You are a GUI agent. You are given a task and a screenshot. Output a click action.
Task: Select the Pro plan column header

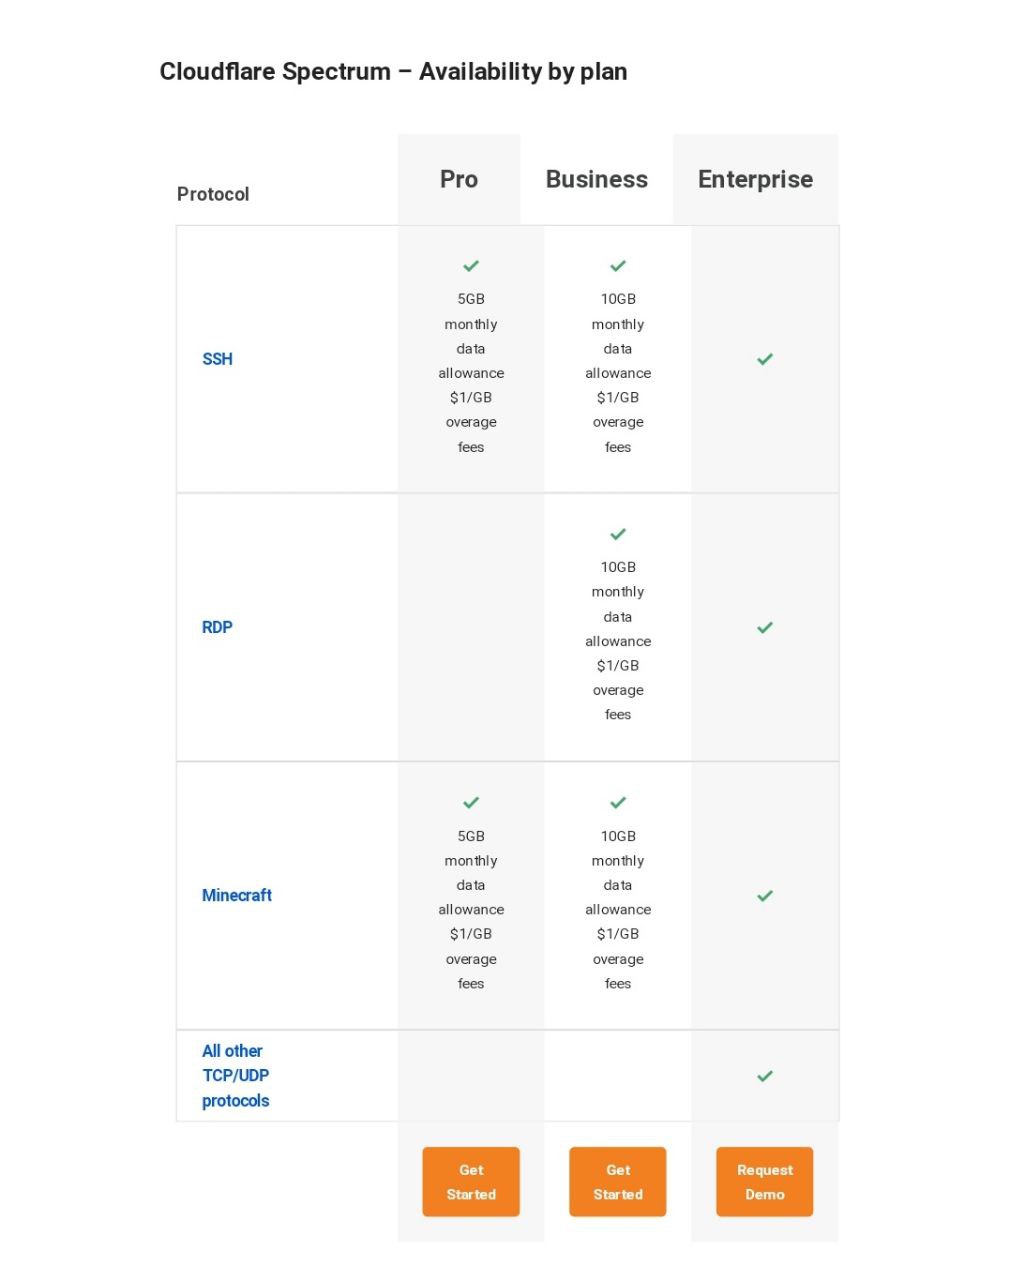(459, 179)
